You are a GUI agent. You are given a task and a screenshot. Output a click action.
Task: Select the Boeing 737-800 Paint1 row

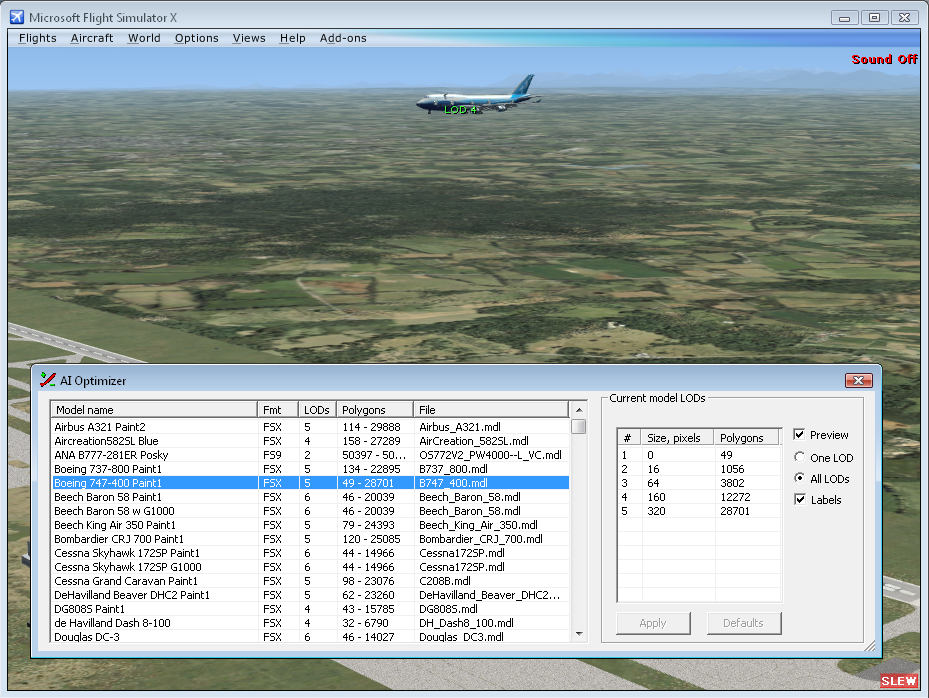click(x=310, y=469)
